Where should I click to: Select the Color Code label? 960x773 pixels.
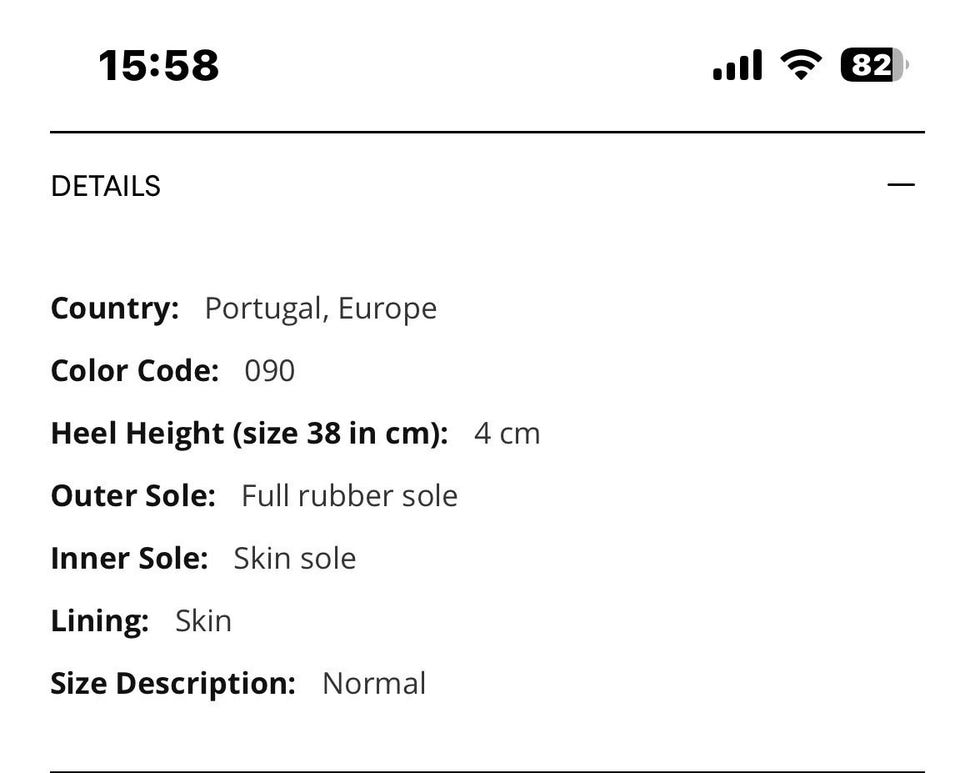[134, 371]
